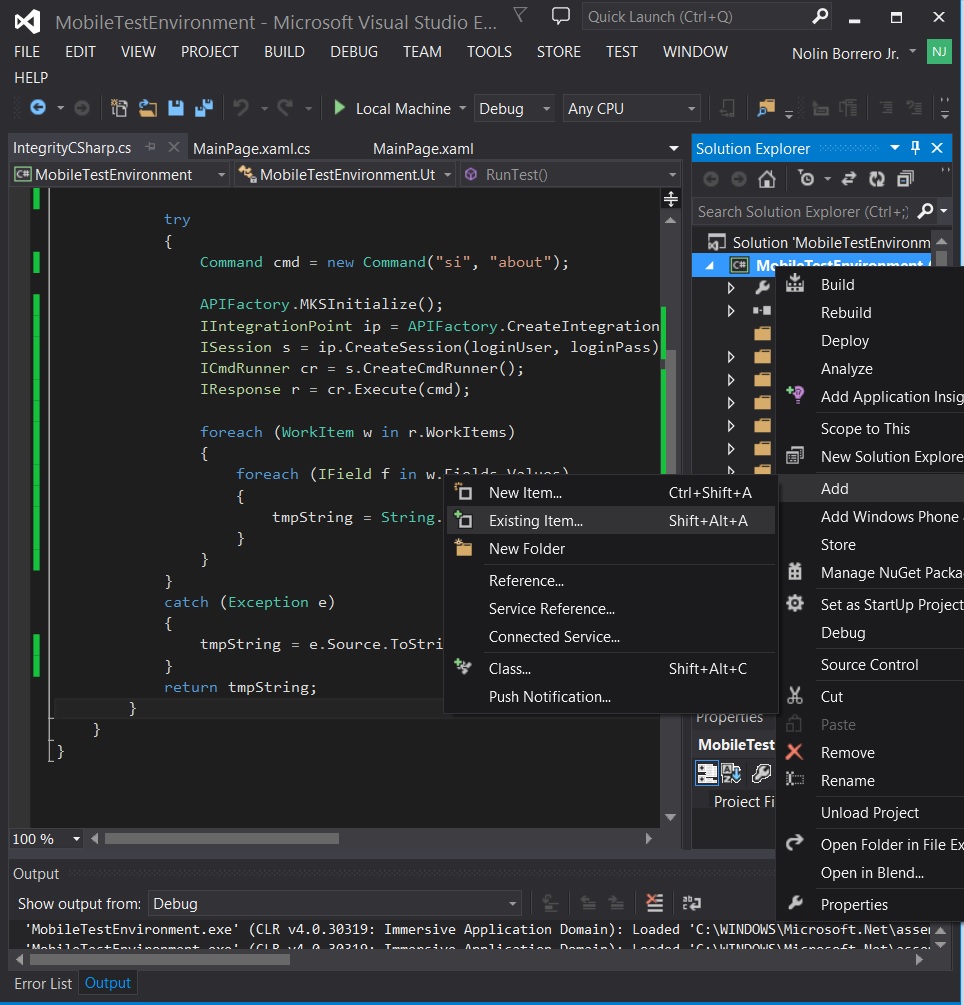The height and width of the screenshot is (1005, 964).
Task: Click the Save floppy disk icon
Action: point(176,108)
